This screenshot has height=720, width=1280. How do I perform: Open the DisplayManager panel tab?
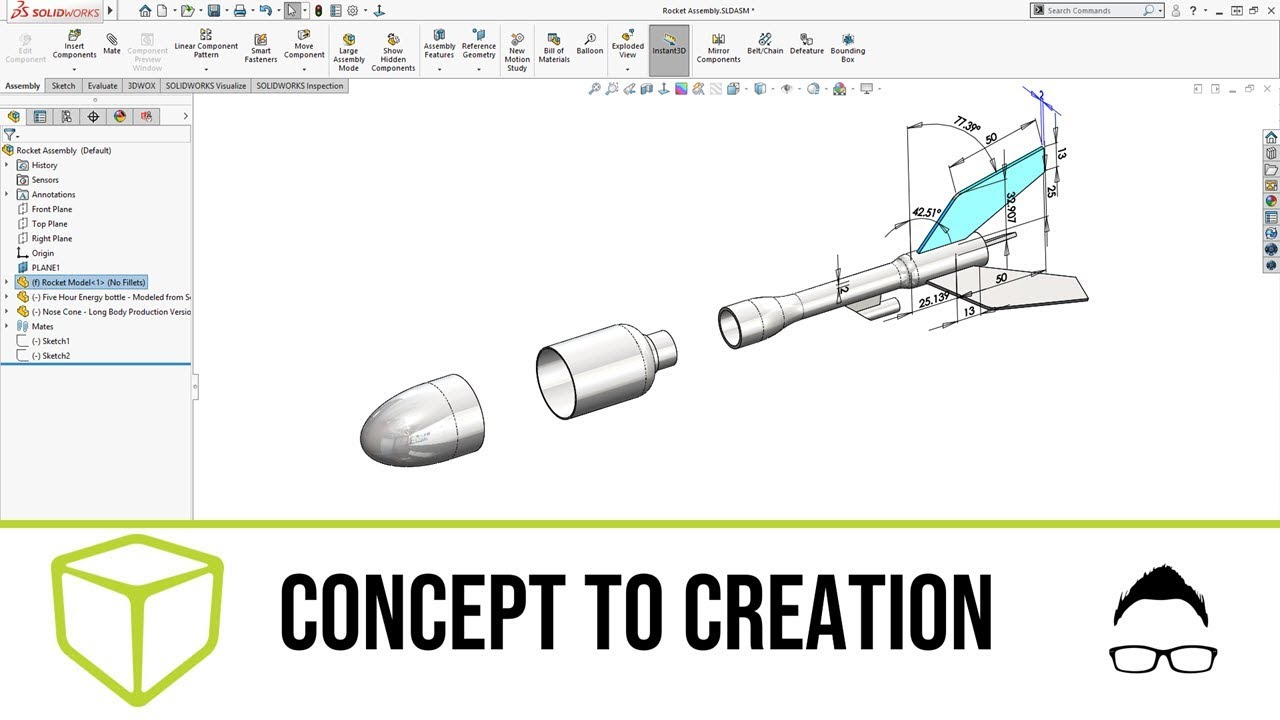pyautogui.click(x=120, y=116)
